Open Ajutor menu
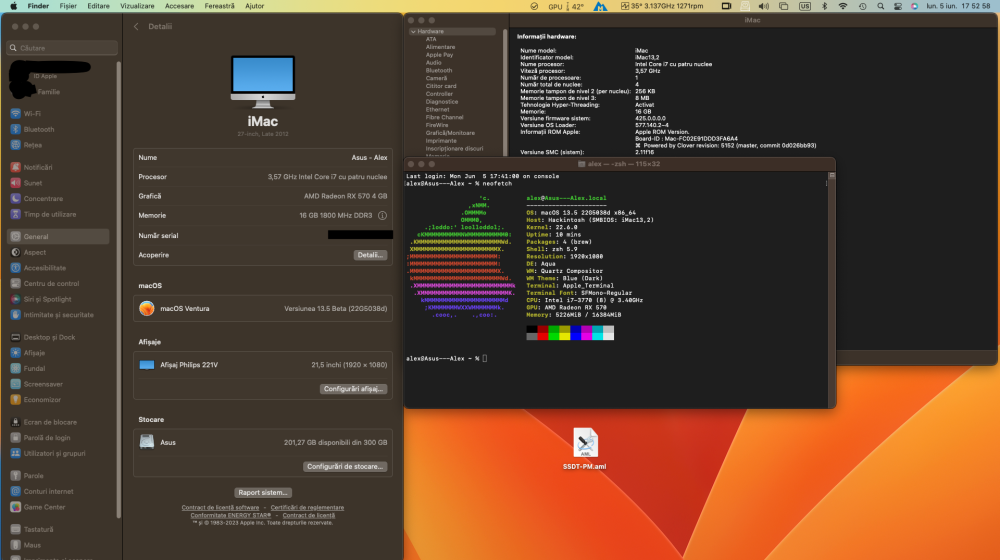The image size is (1000, 560). point(254,6)
